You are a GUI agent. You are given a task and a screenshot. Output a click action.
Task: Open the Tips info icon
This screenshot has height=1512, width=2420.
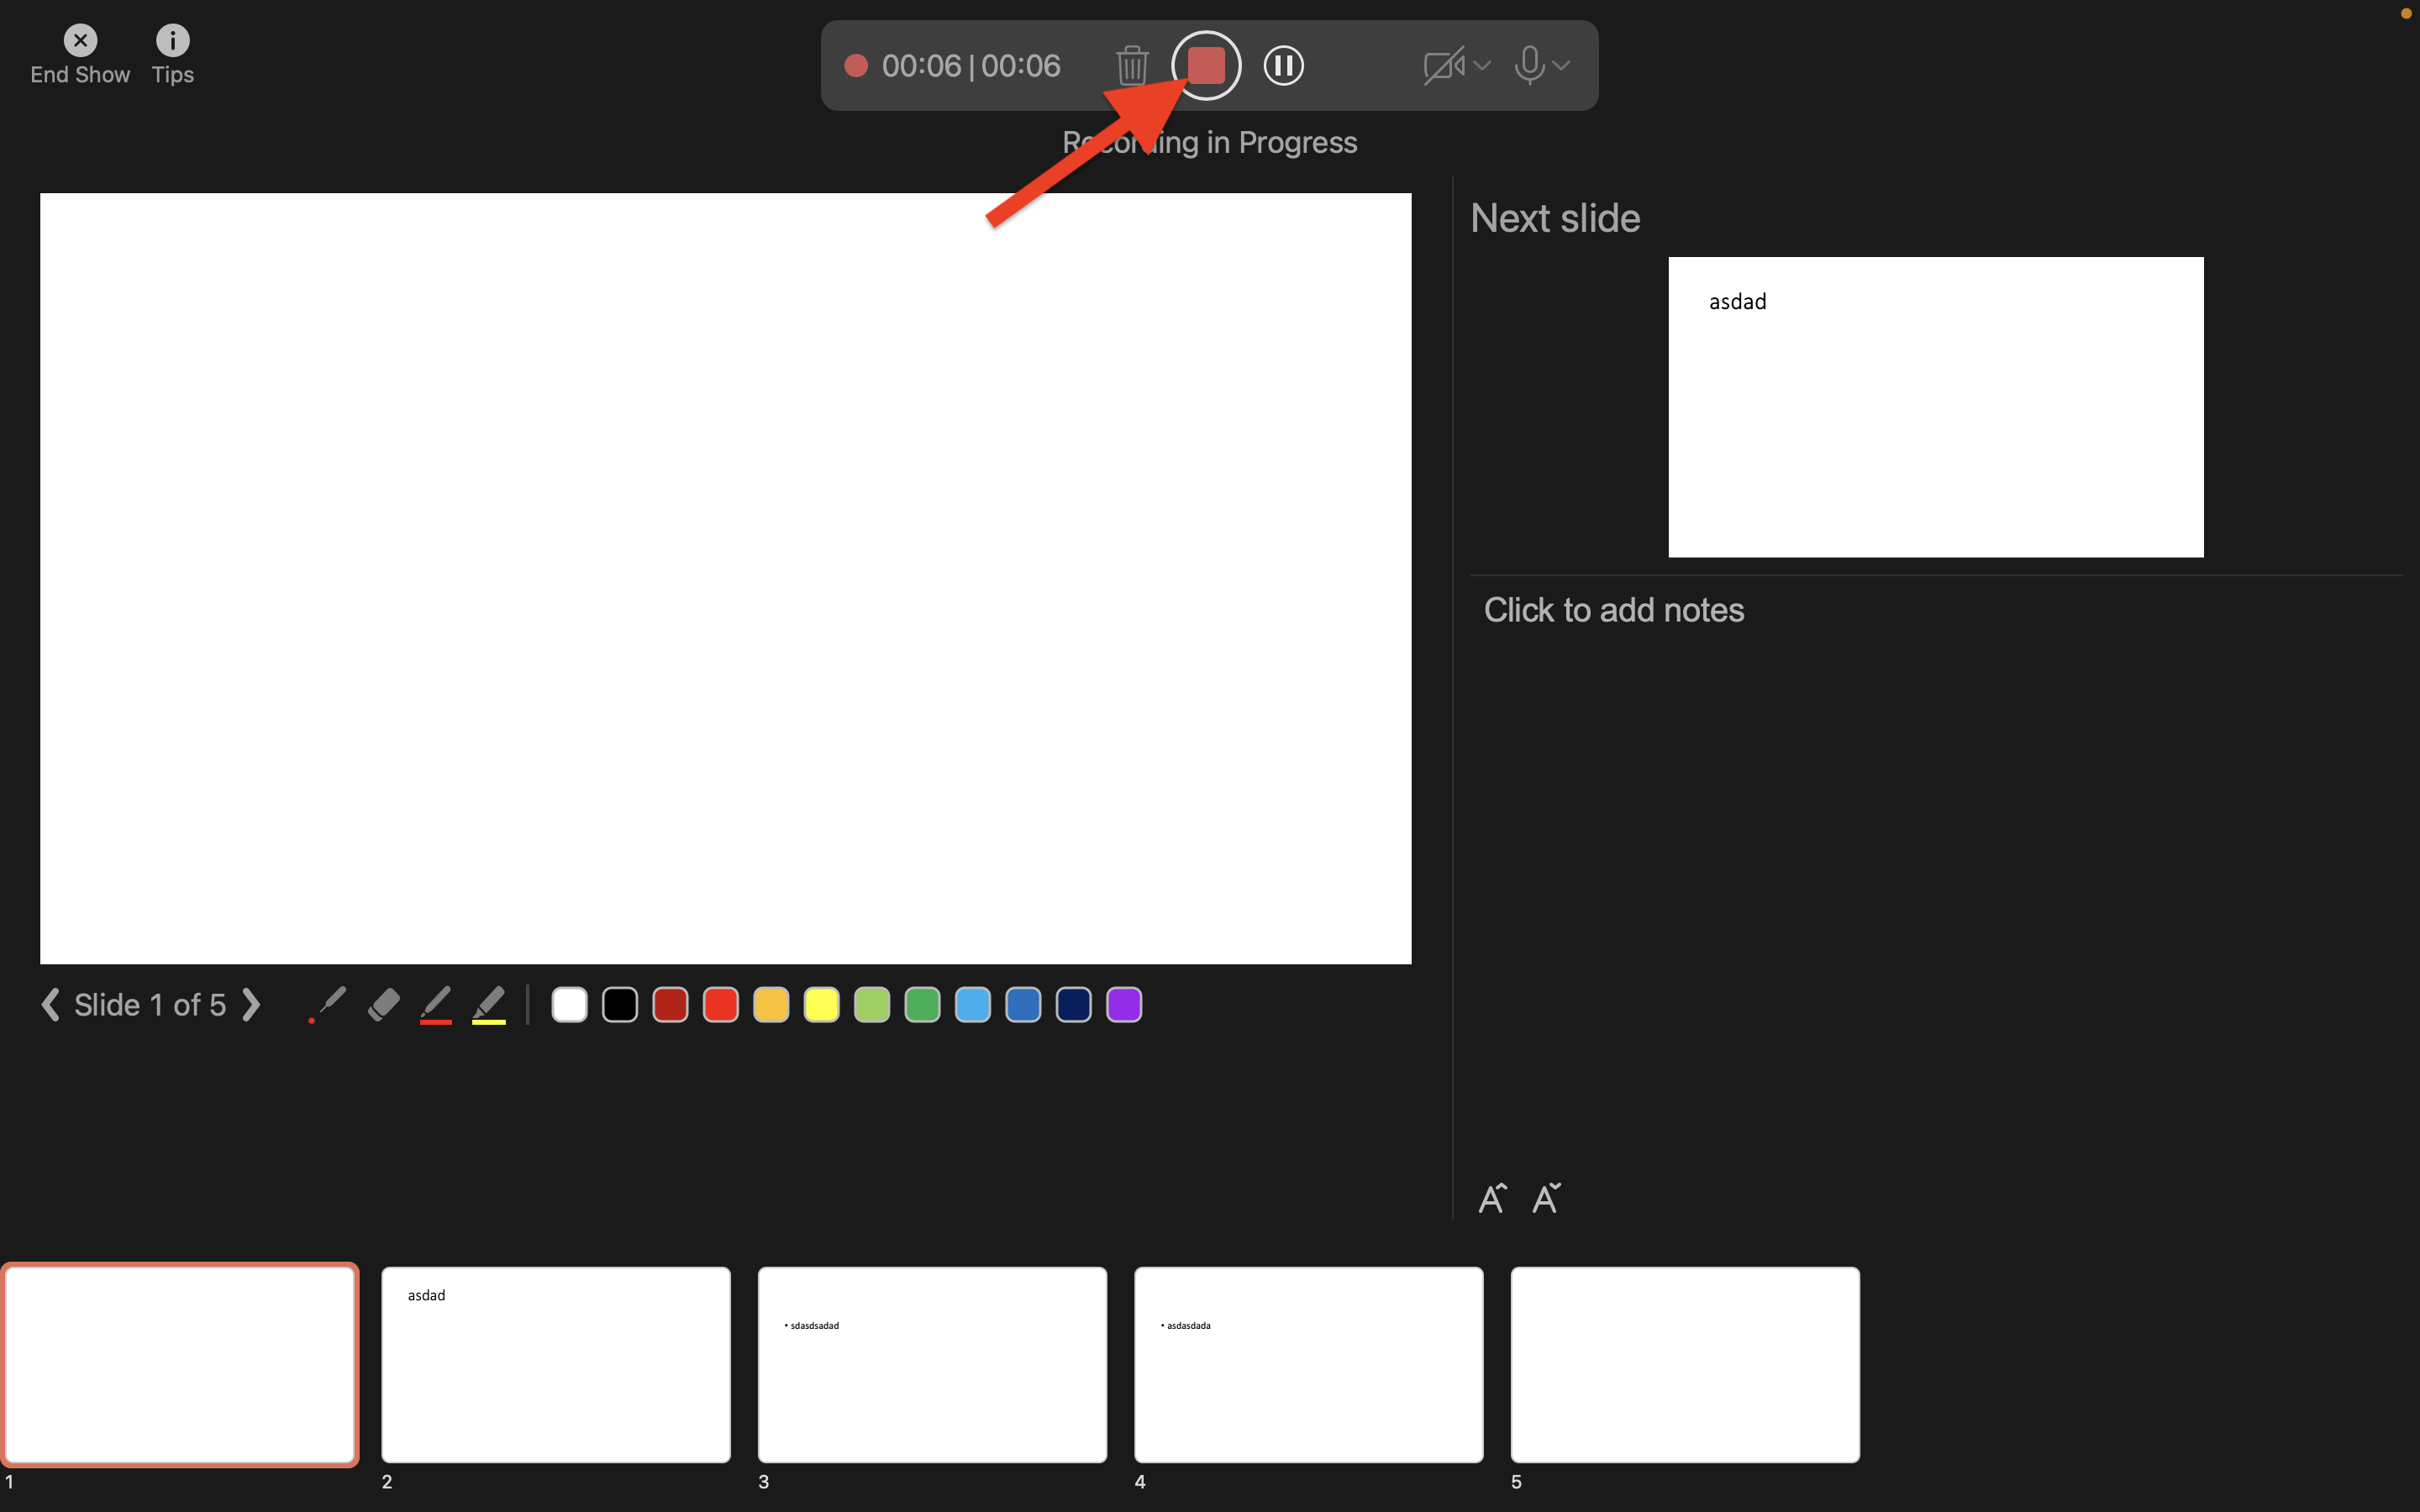coord(172,40)
